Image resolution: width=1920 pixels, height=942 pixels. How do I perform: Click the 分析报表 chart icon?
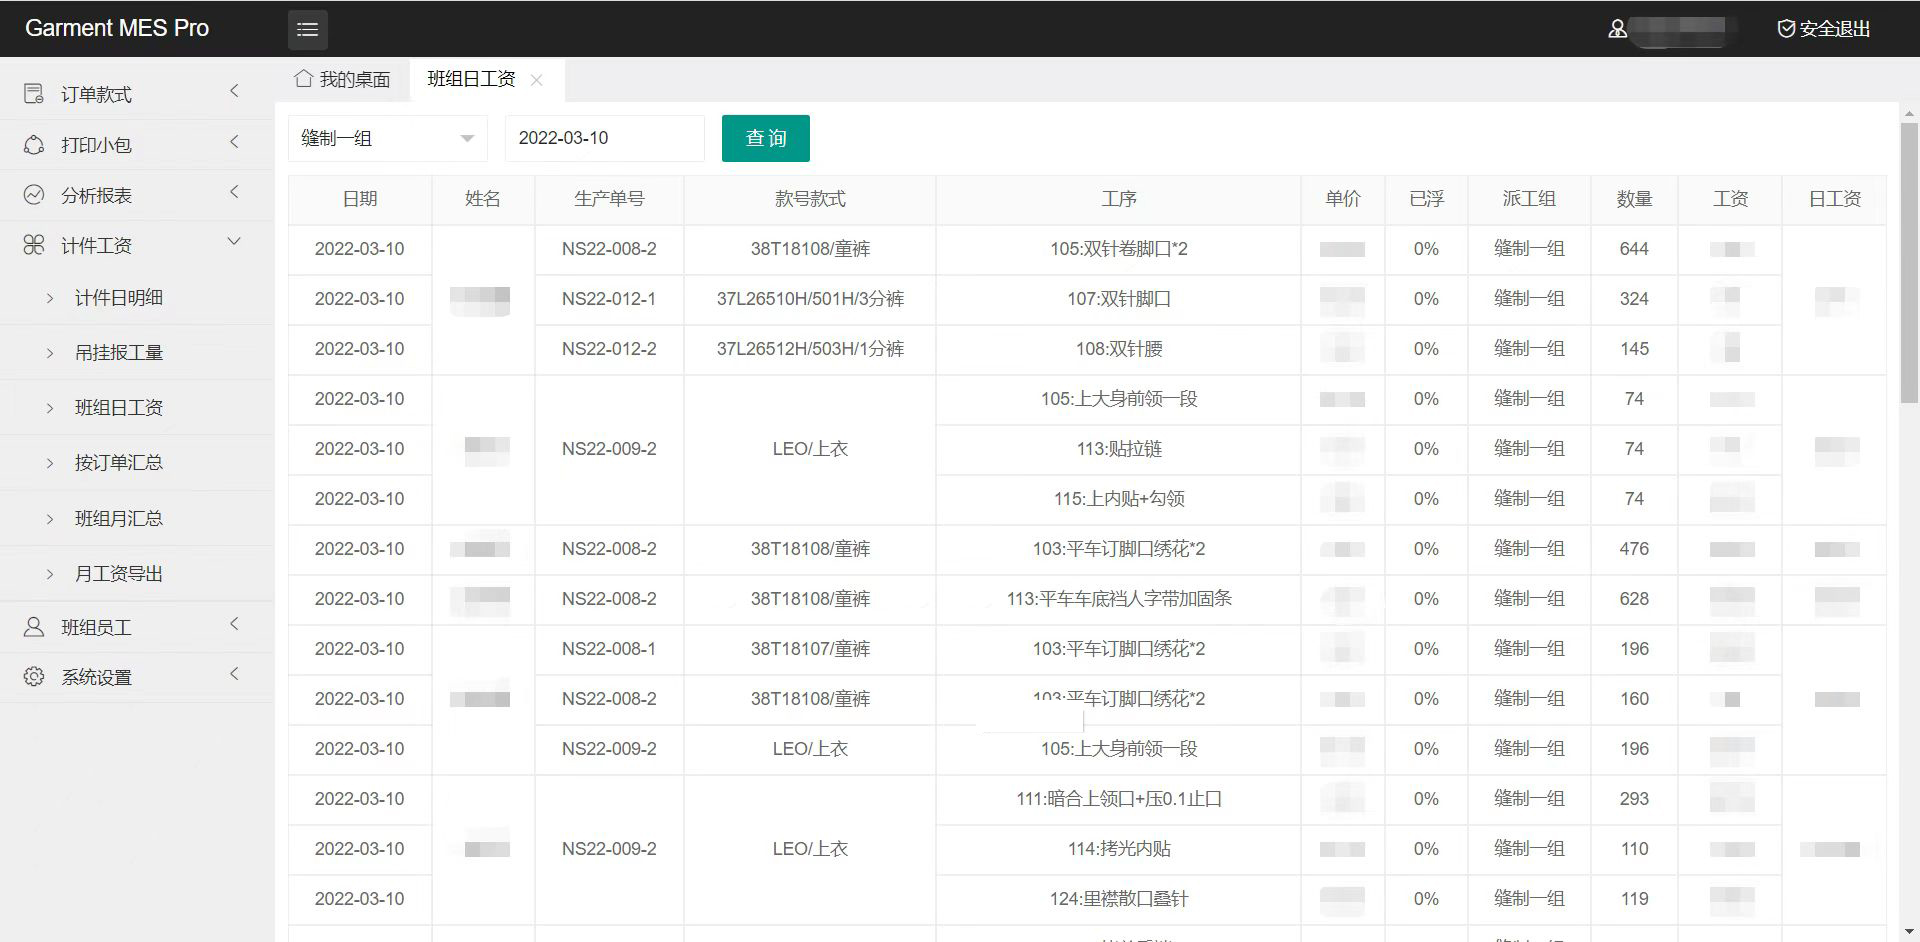tap(34, 195)
